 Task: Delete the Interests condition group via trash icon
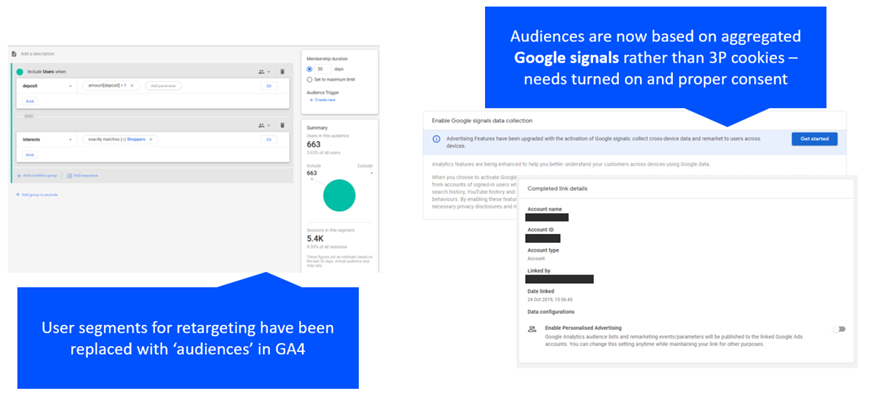(x=282, y=125)
